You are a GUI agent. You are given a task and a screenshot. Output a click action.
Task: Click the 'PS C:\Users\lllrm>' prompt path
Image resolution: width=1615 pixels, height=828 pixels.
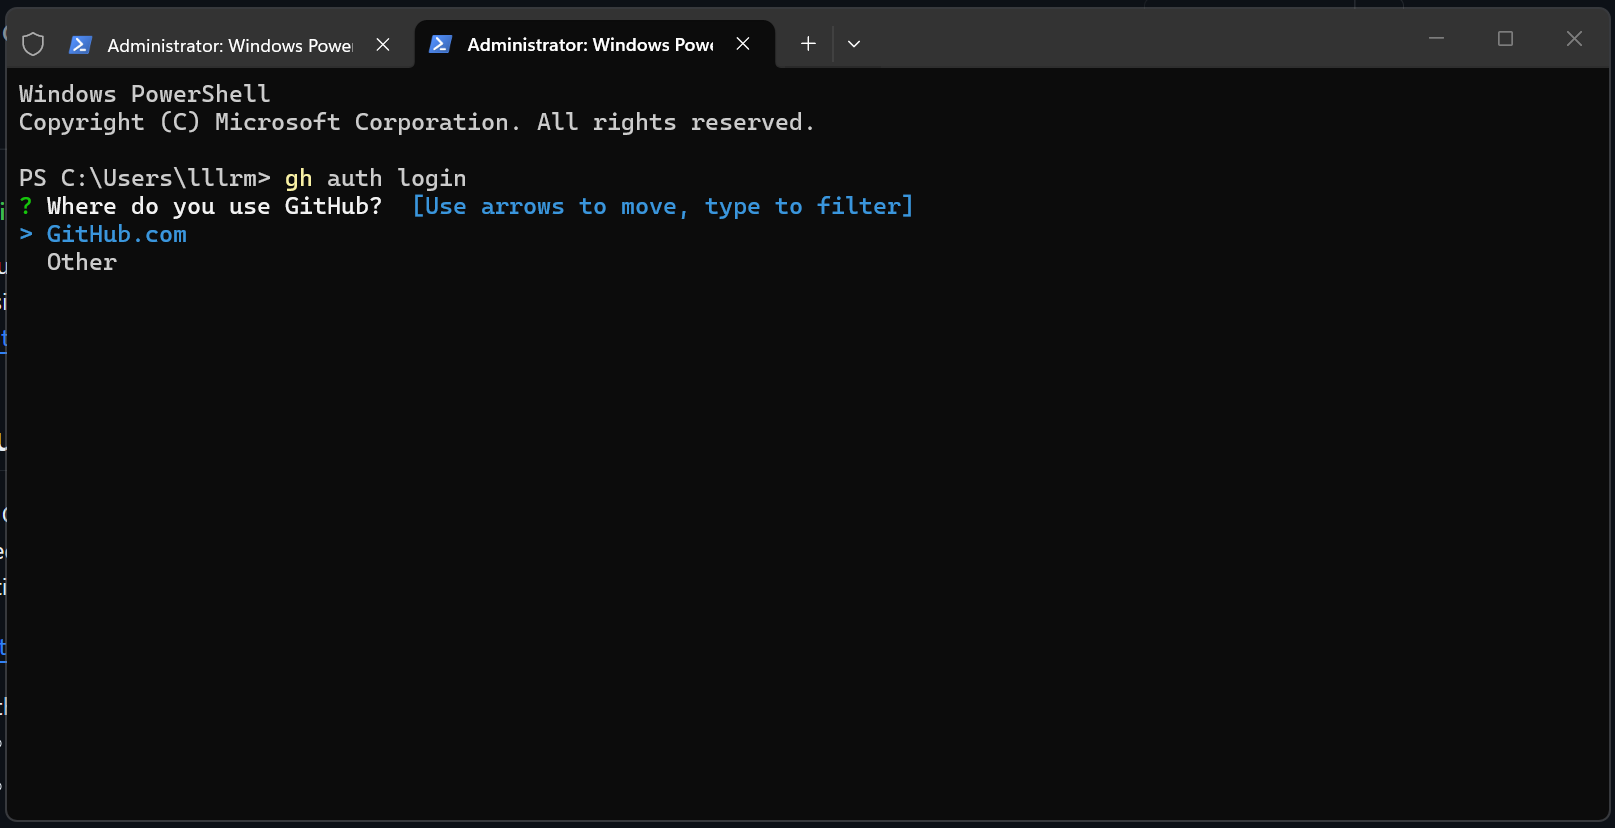(145, 178)
